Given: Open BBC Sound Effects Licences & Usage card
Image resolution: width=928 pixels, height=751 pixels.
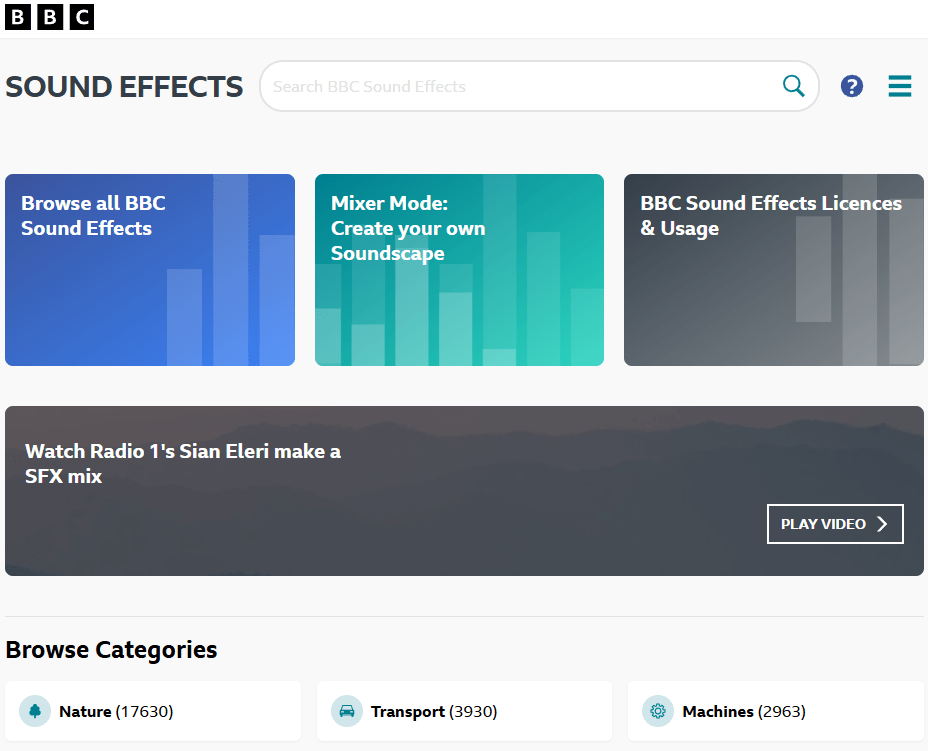Looking at the screenshot, I should [773, 270].
